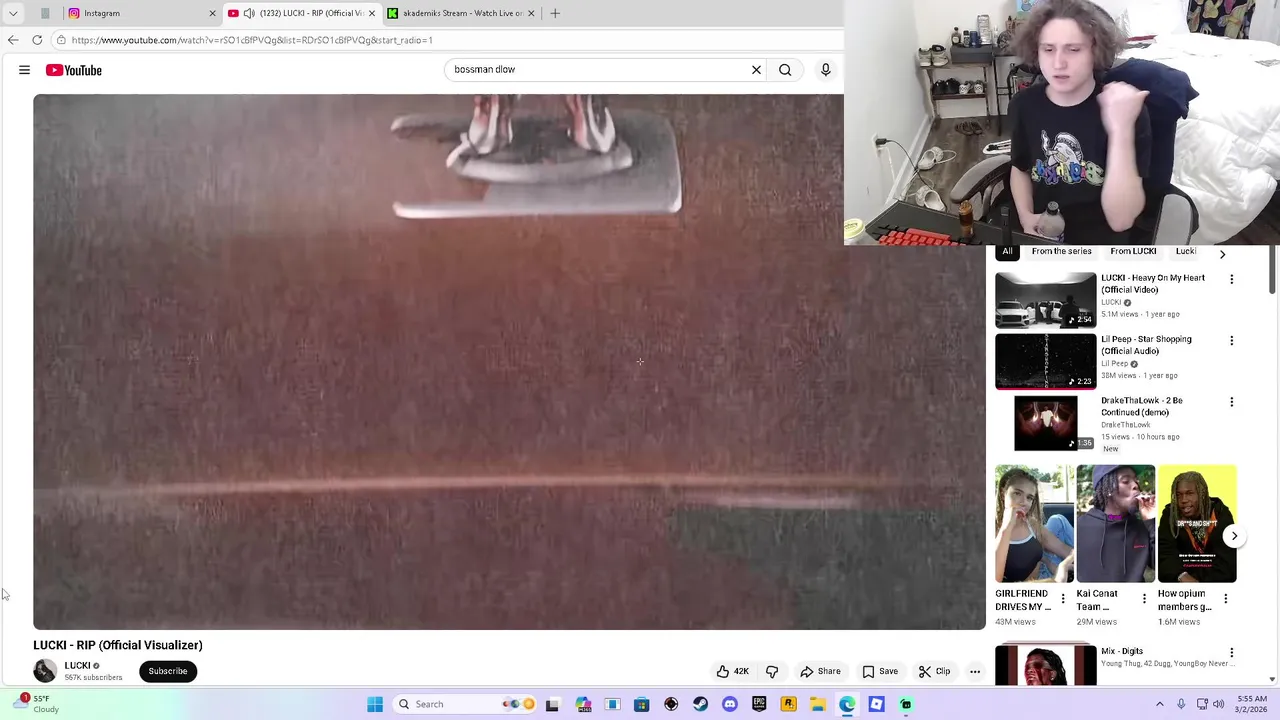
Task: Select the 'From LUCKI' chip
Action: tap(1133, 252)
